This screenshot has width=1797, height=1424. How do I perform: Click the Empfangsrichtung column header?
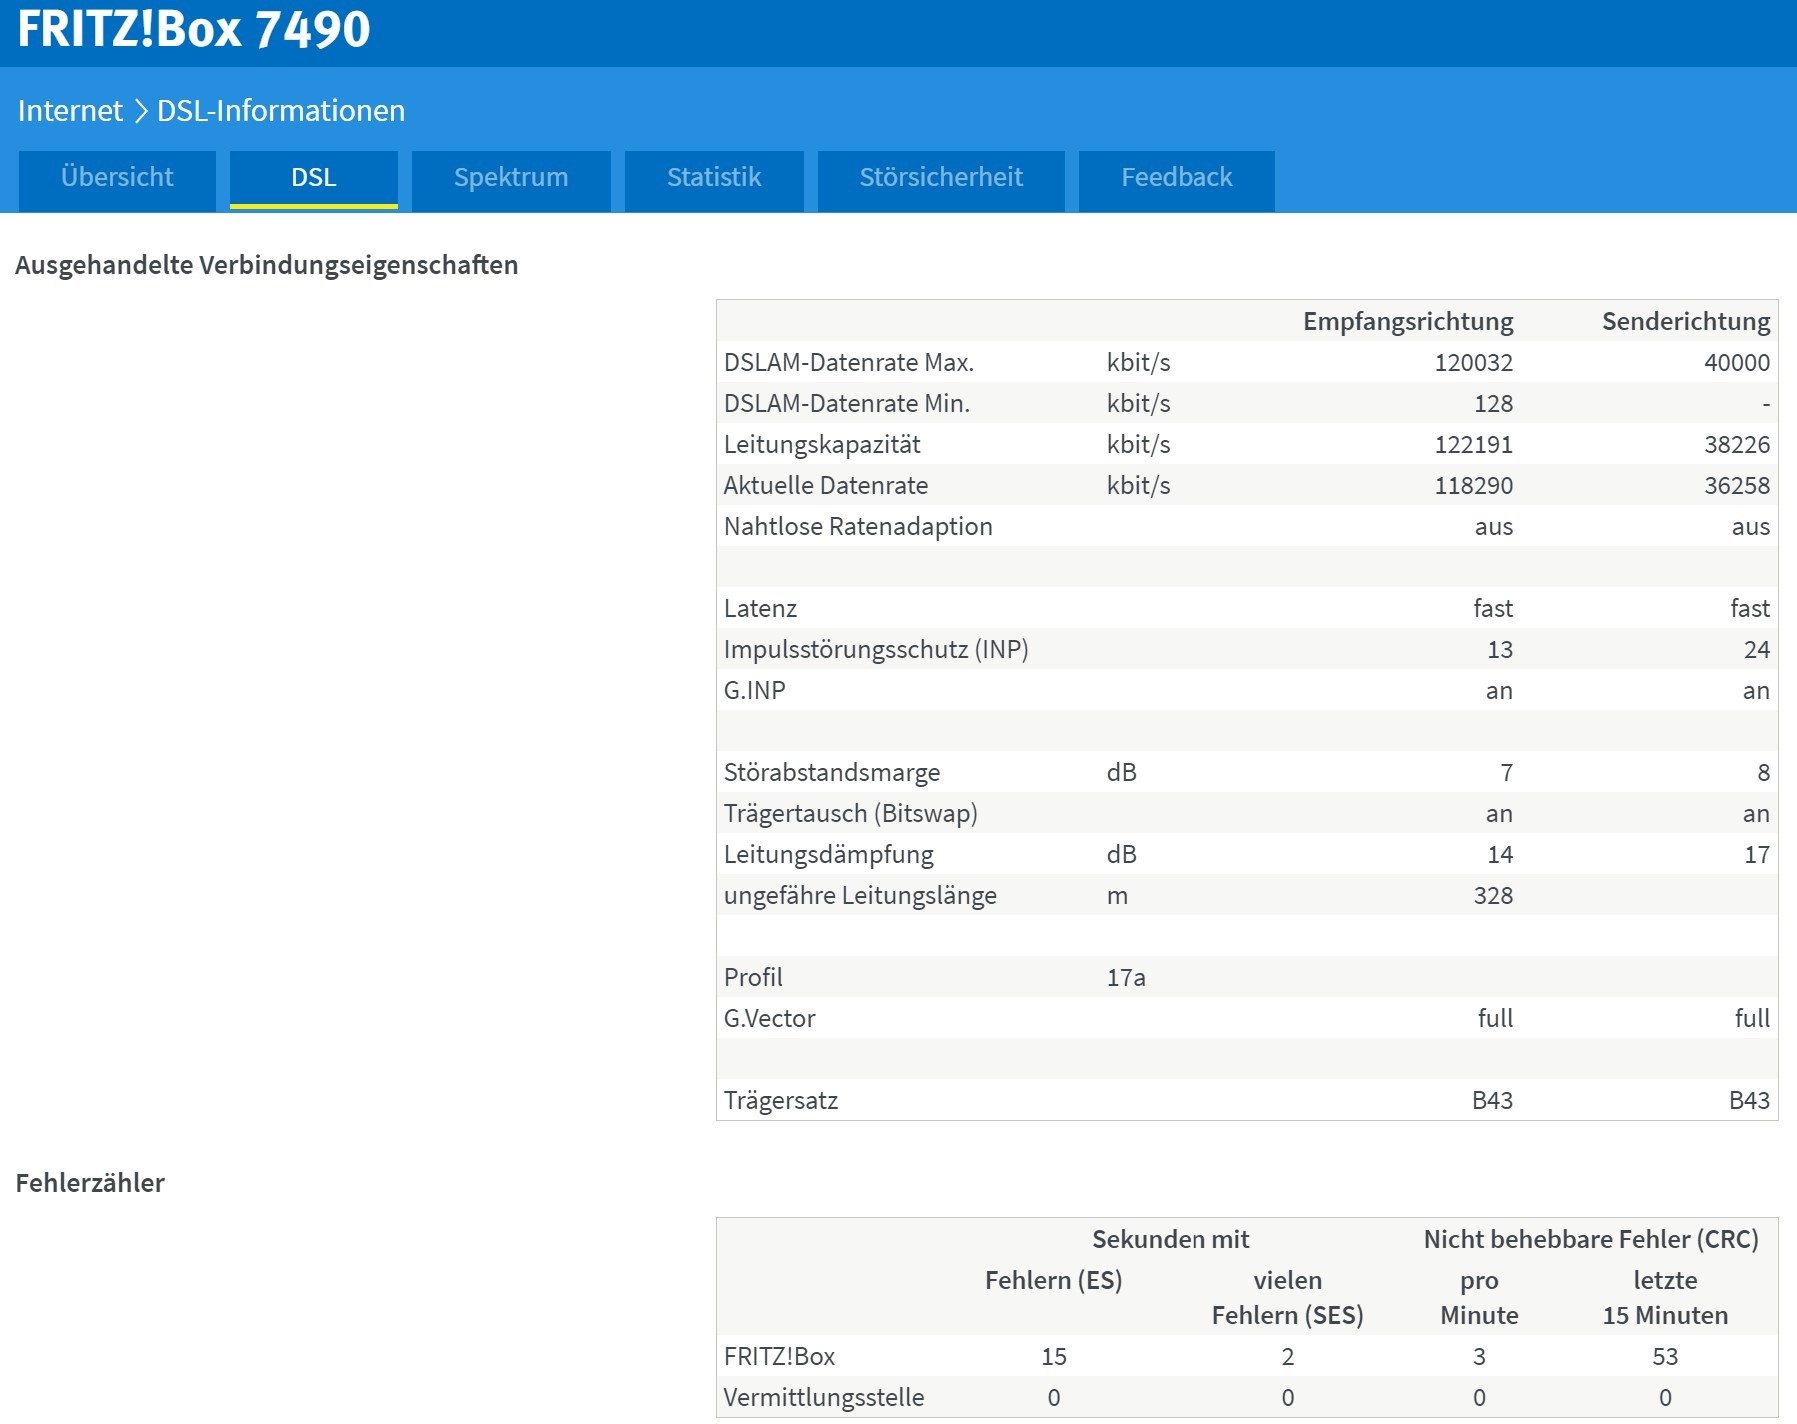(x=1407, y=321)
